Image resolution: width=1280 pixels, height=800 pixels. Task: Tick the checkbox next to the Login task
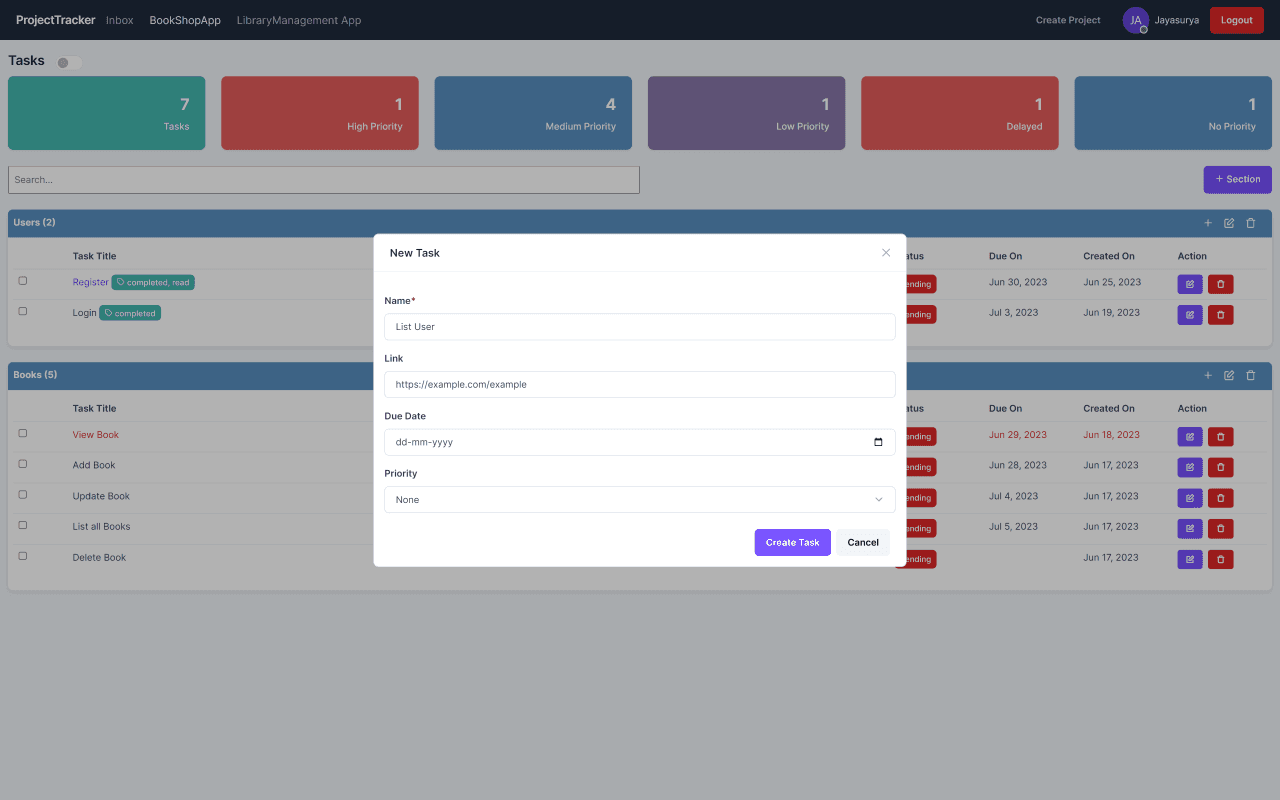click(22, 310)
